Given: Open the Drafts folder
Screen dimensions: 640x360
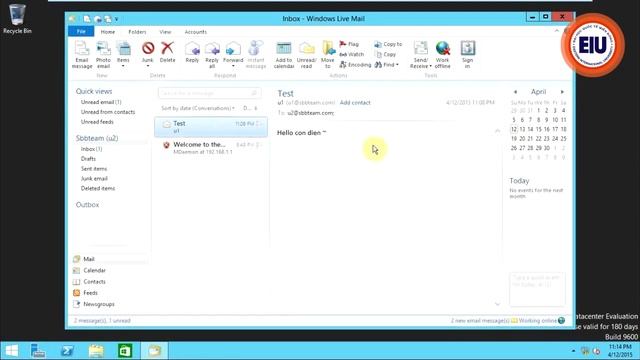Looking at the screenshot, I should [x=88, y=159].
